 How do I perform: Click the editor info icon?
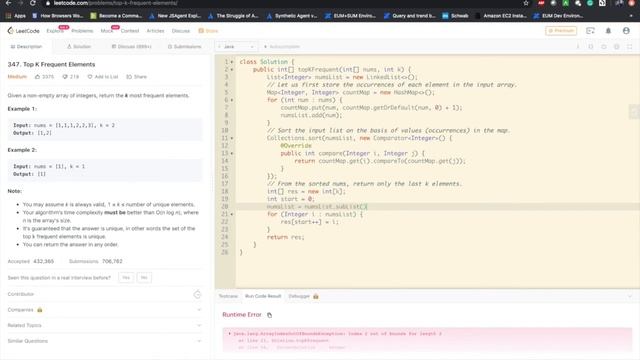tap(578, 47)
